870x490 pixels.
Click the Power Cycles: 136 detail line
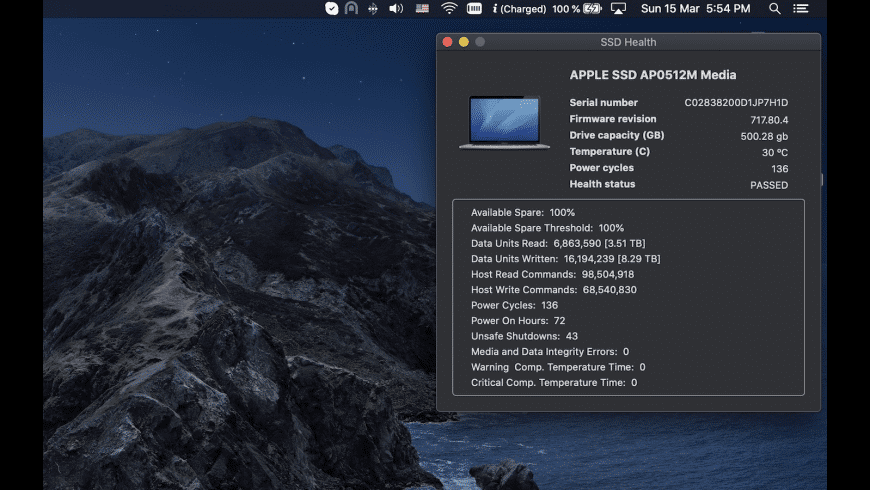click(514, 305)
